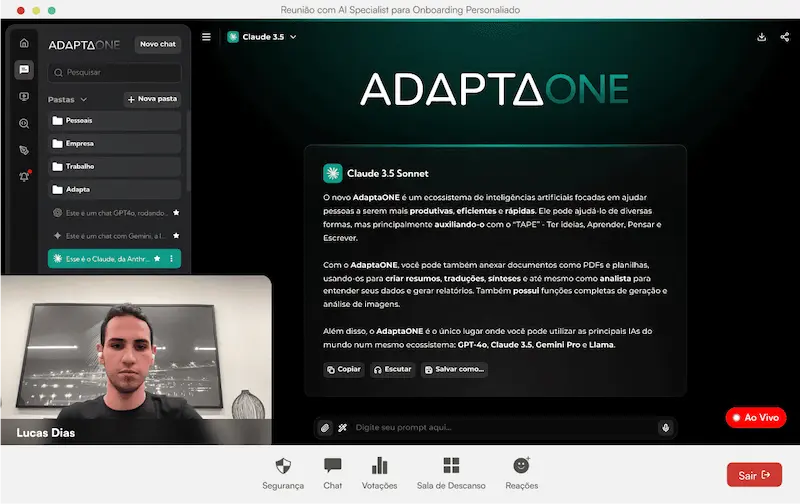Toggle star on Gemini chat entry
The width and height of the screenshot is (800, 504).
[x=176, y=236]
